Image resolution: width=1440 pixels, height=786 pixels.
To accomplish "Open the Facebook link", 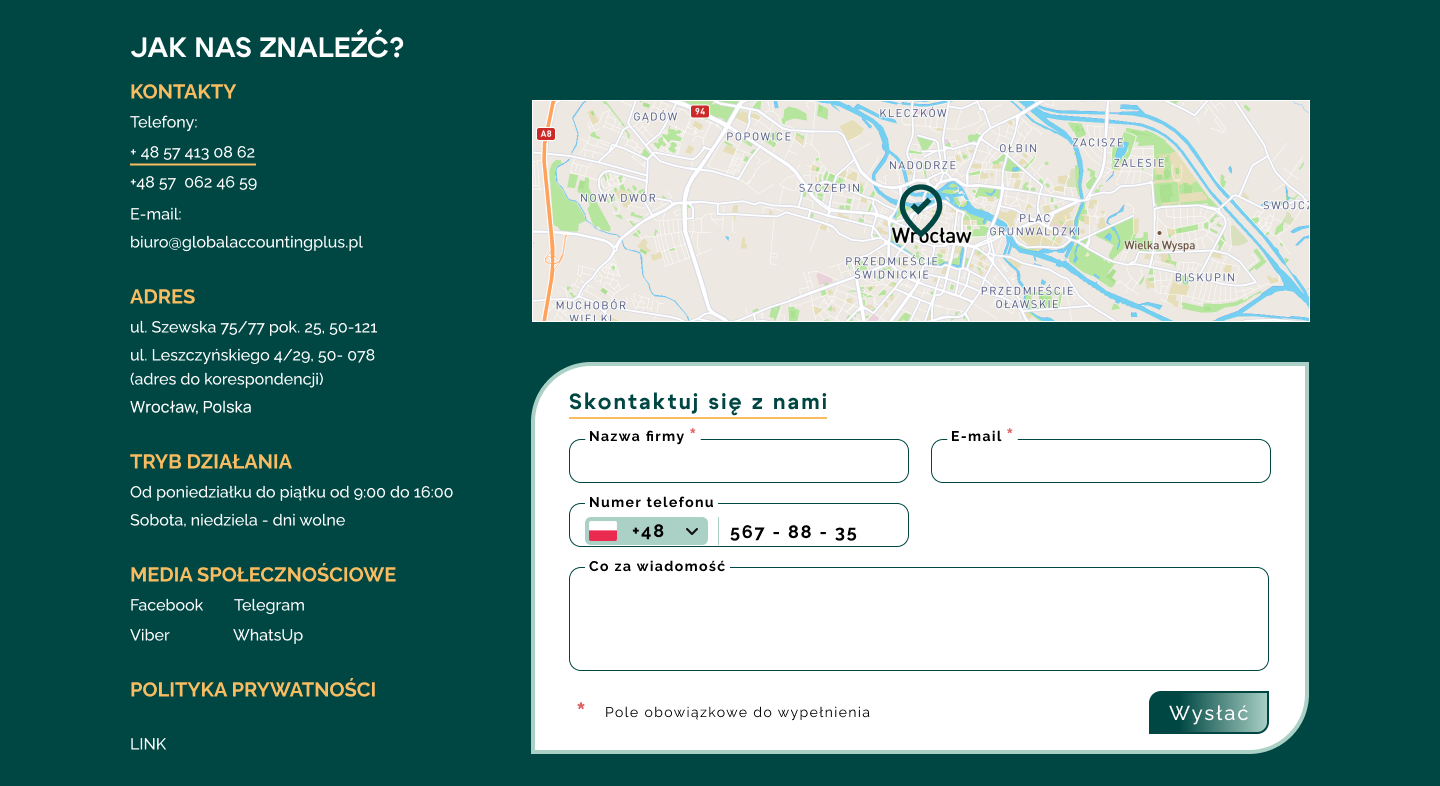I will click(x=166, y=605).
